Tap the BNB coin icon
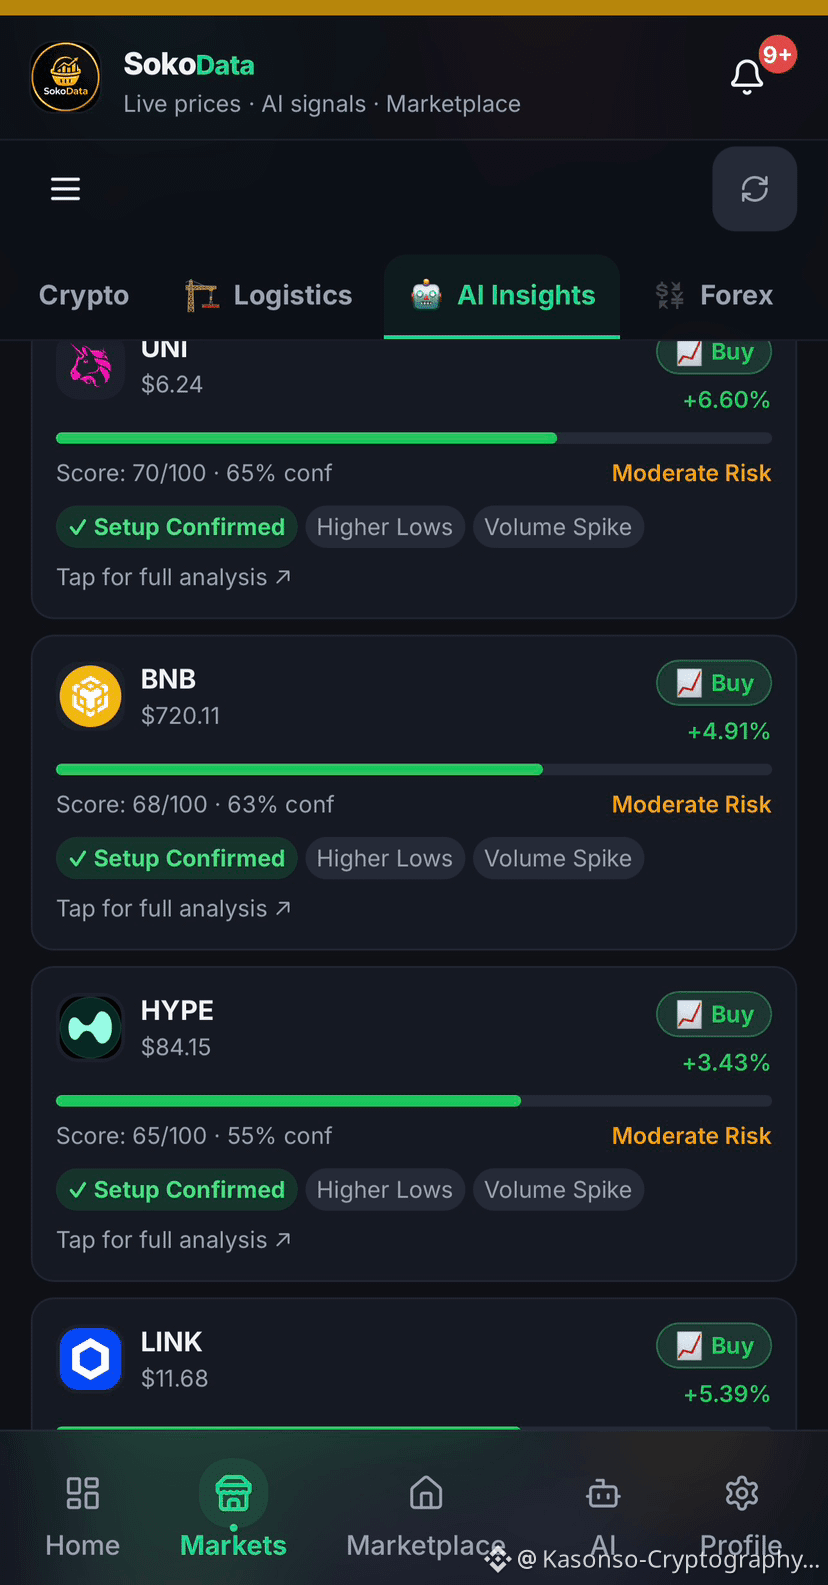This screenshot has height=1585, width=828. [x=90, y=696]
